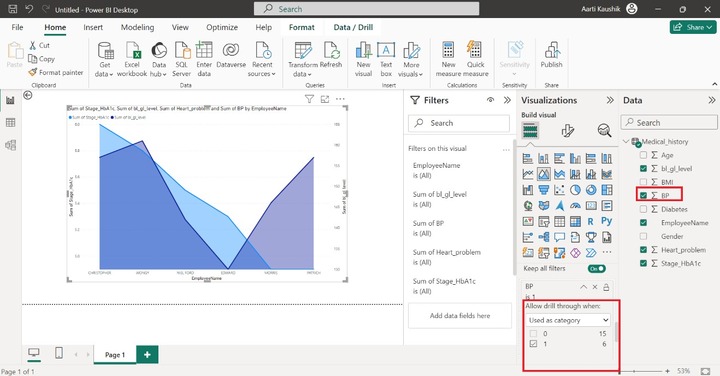Open Focus mode on the chart
The width and height of the screenshot is (720, 376).
click(x=325, y=99)
